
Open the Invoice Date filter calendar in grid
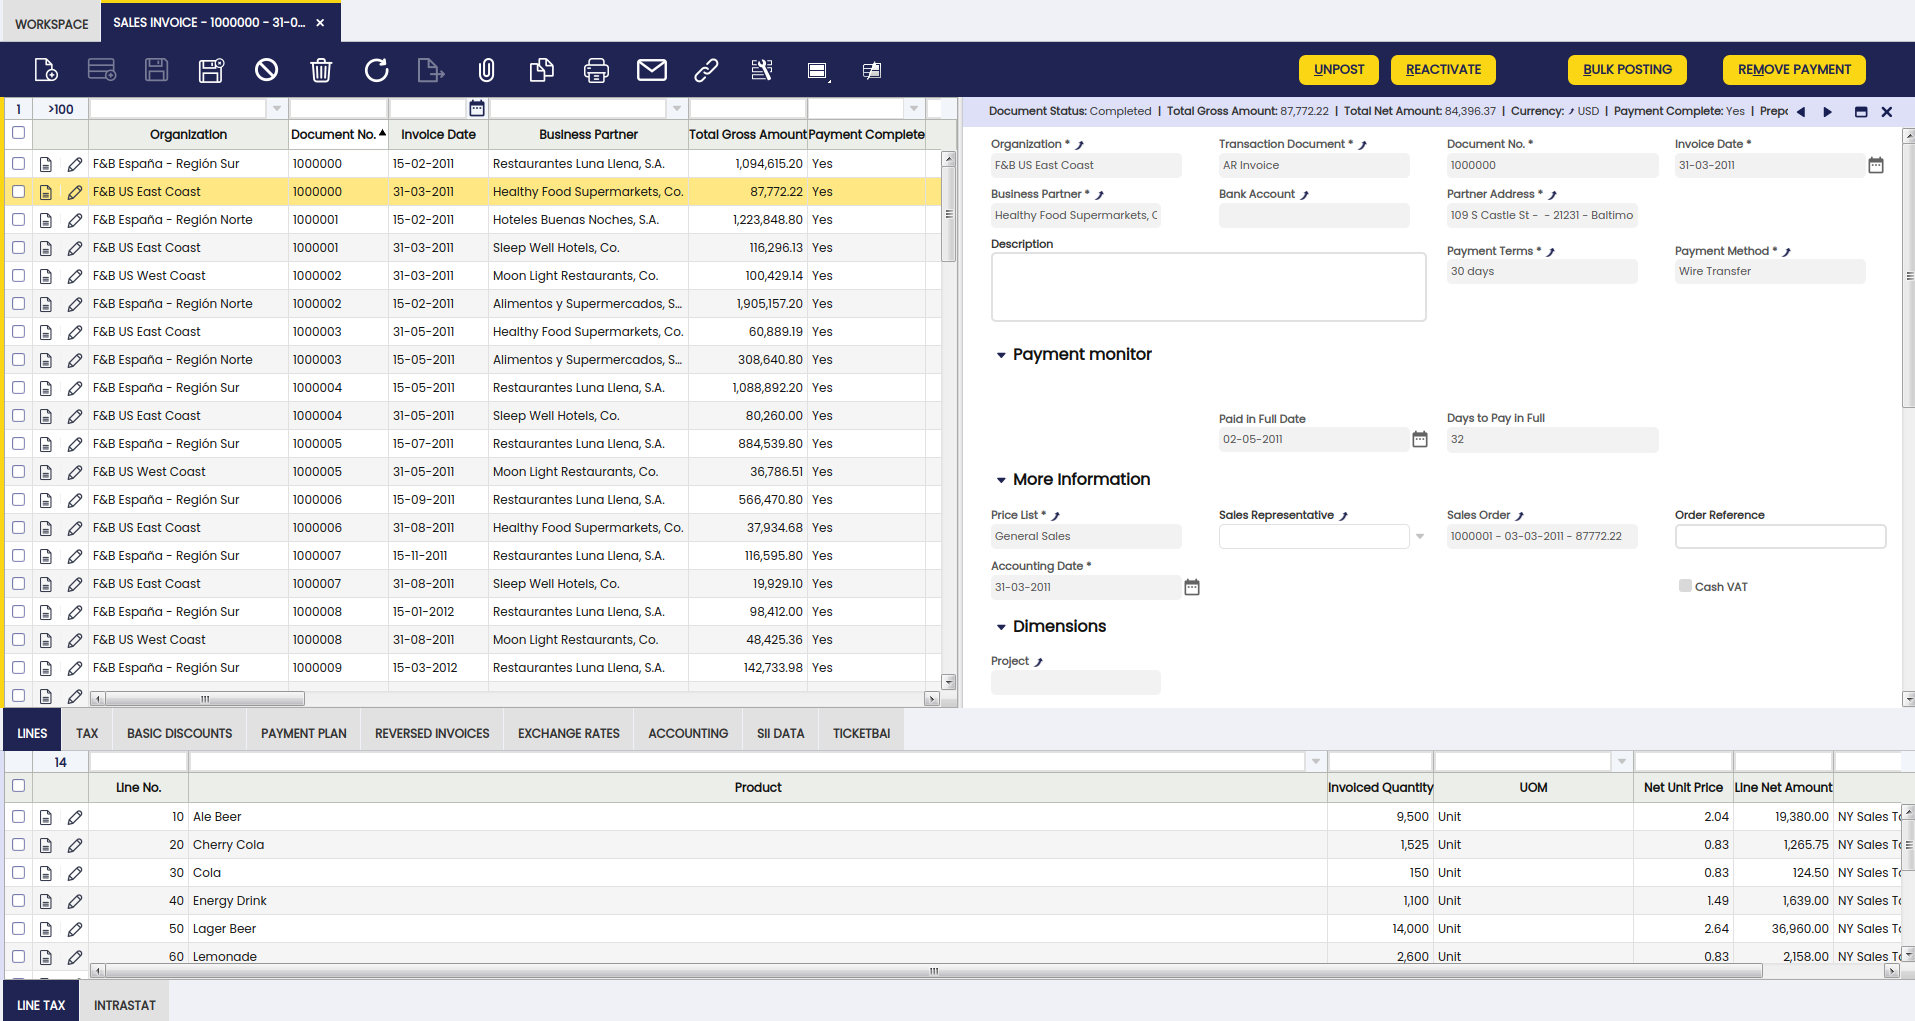[477, 108]
